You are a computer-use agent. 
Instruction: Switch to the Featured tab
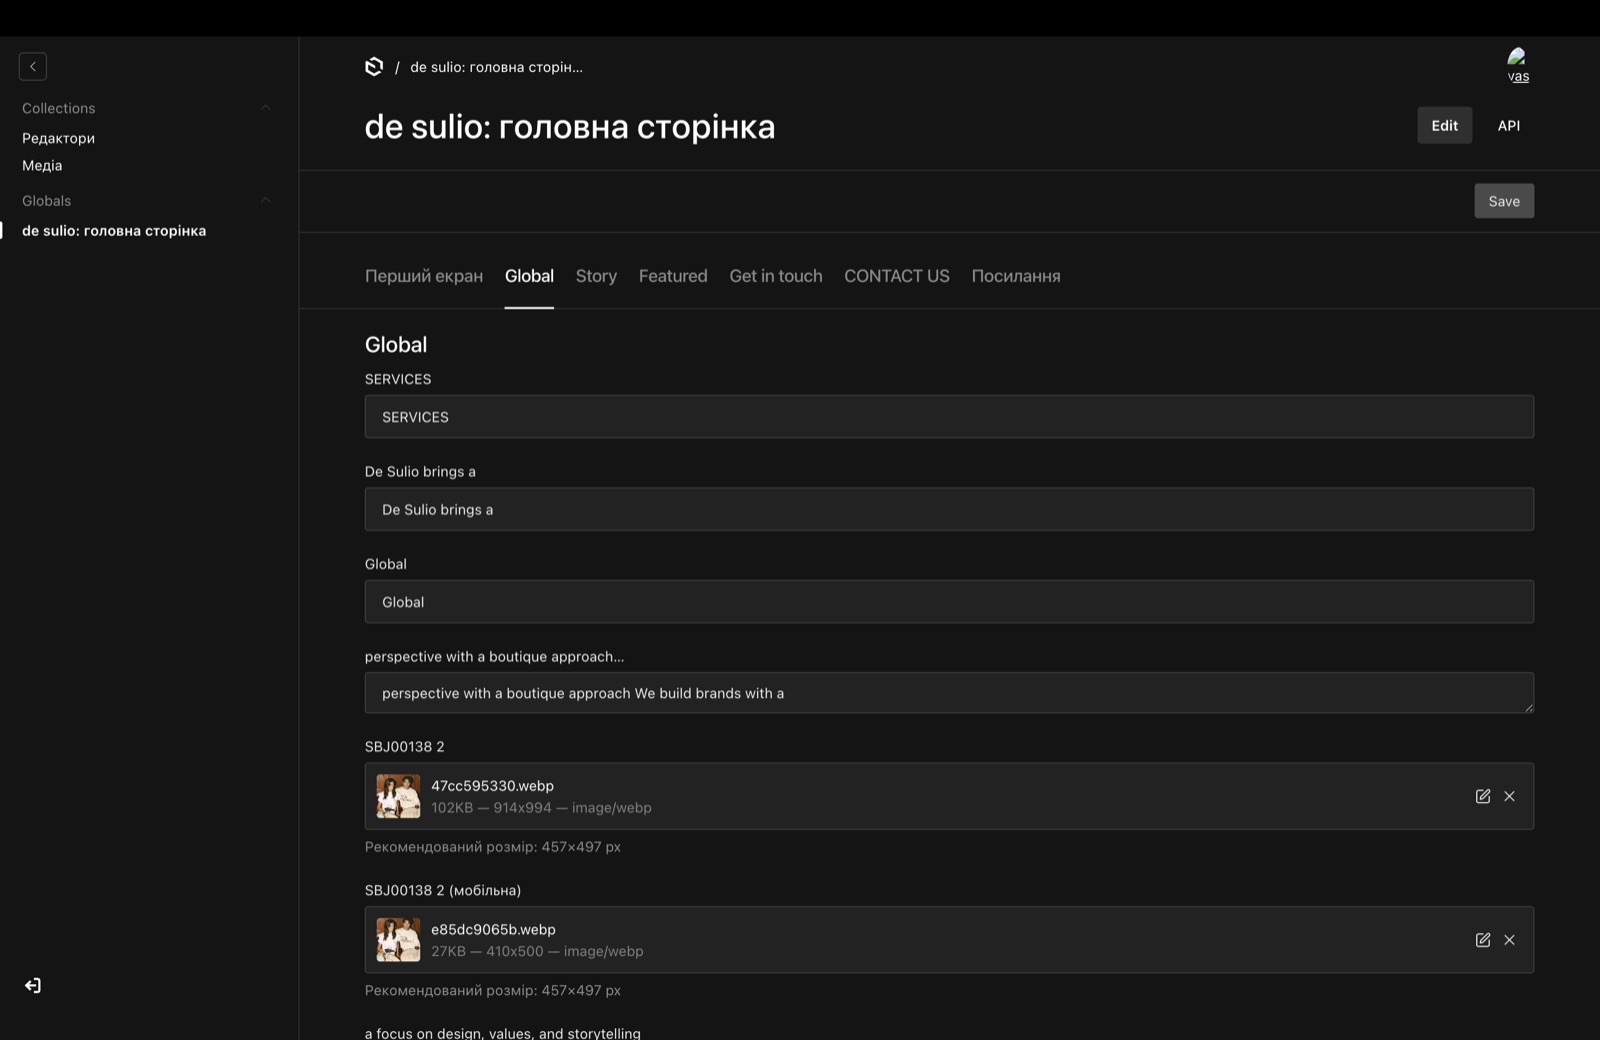tap(673, 276)
